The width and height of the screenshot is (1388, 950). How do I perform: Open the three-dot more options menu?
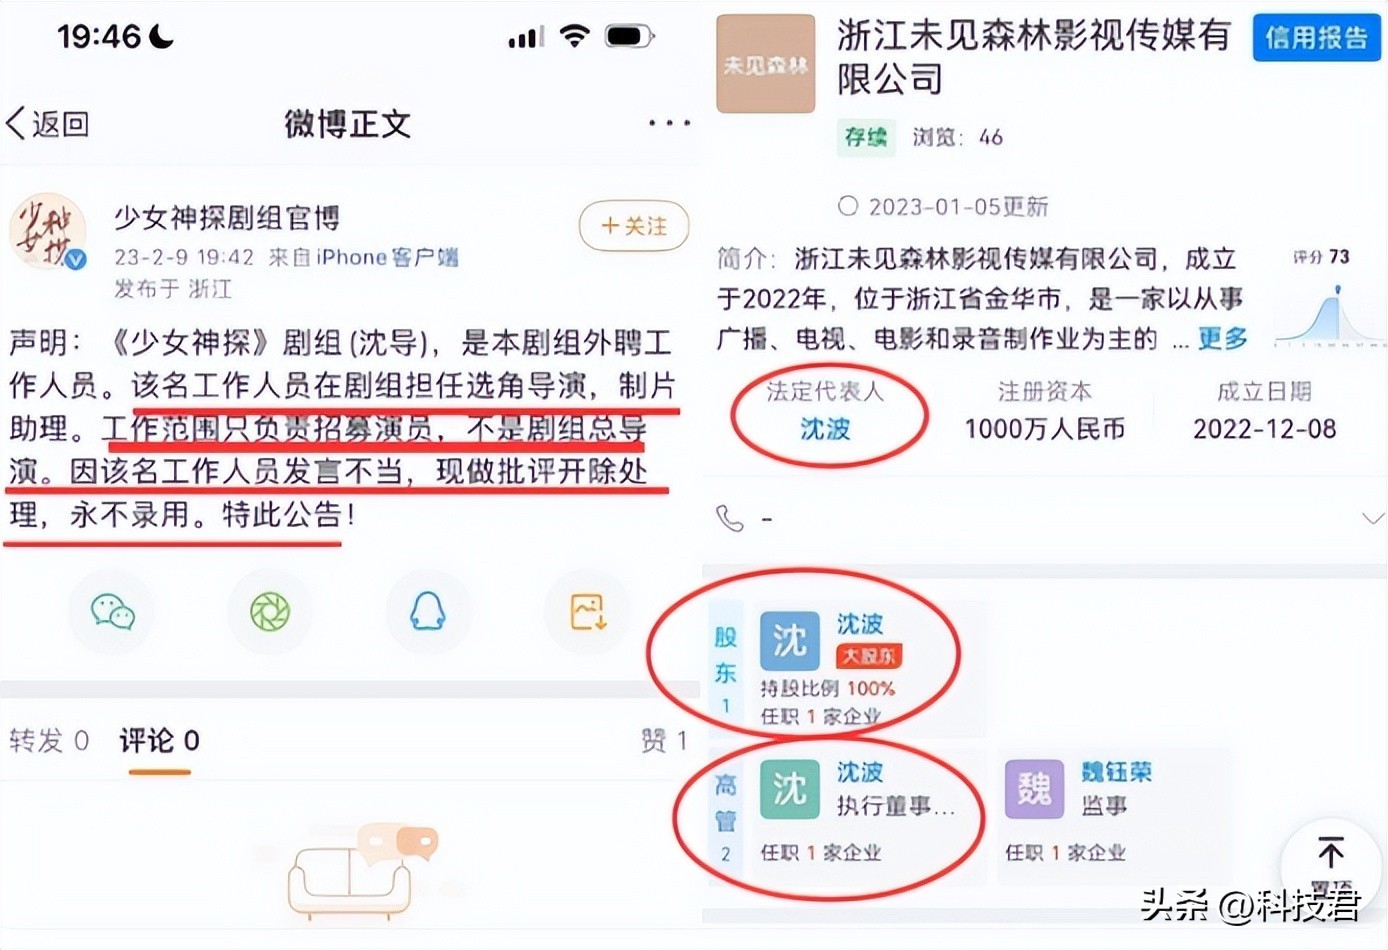[668, 123]
